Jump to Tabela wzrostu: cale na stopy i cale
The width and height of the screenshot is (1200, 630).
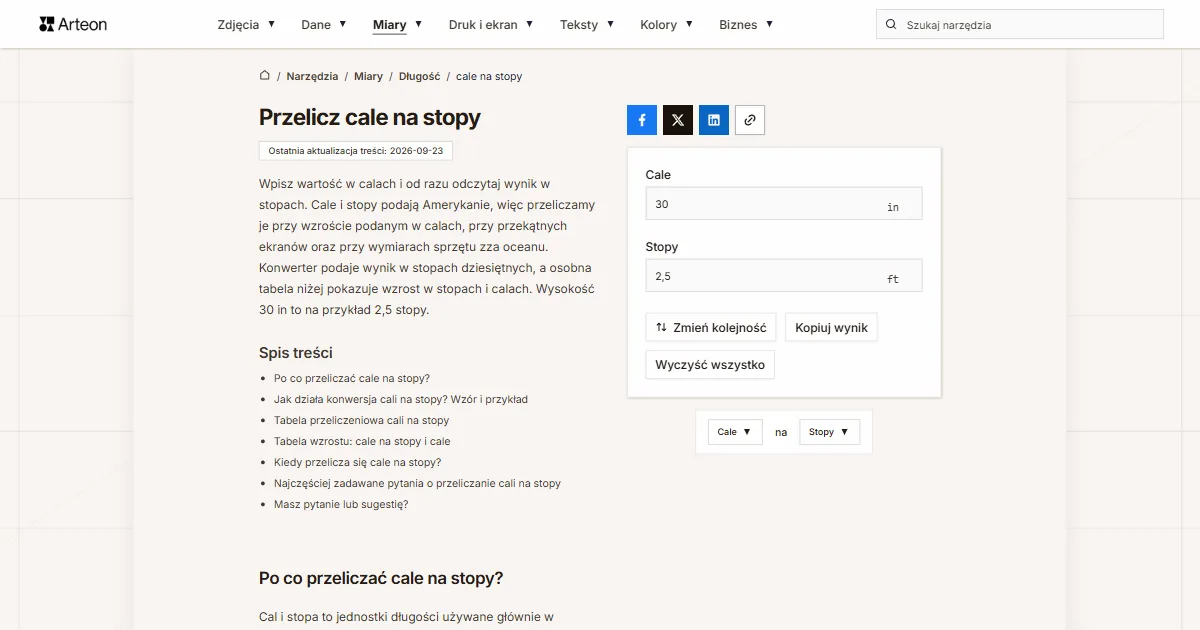362,441
